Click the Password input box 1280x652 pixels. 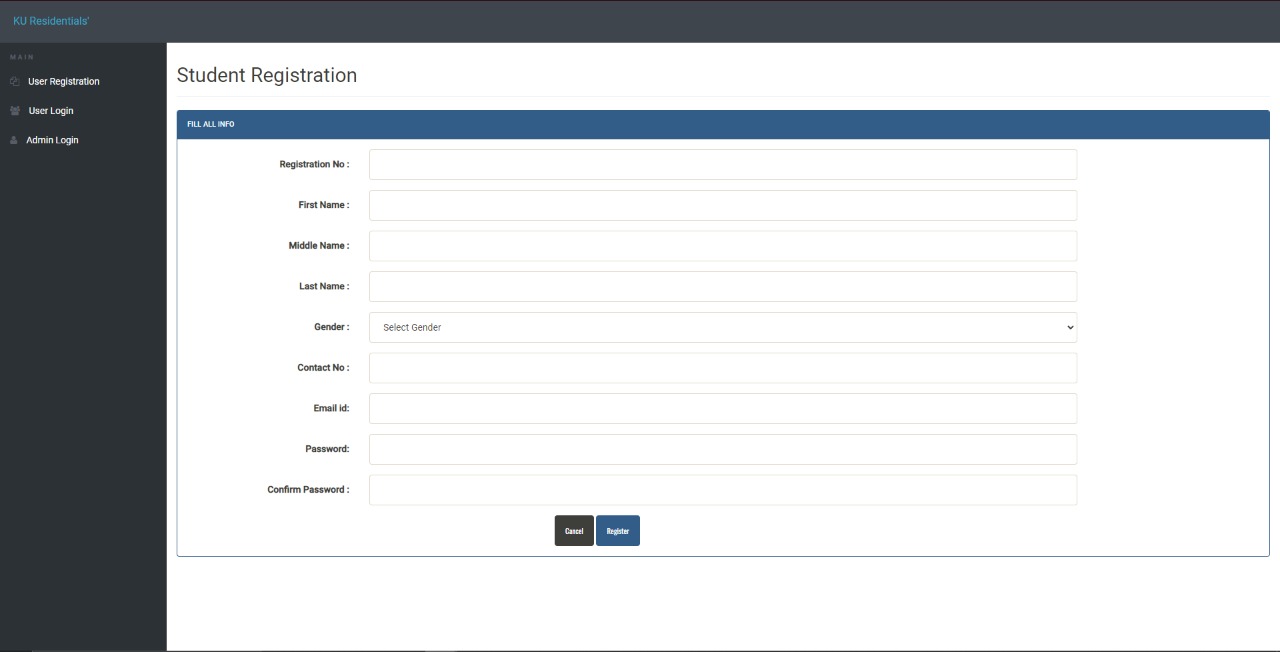point(722,449)
